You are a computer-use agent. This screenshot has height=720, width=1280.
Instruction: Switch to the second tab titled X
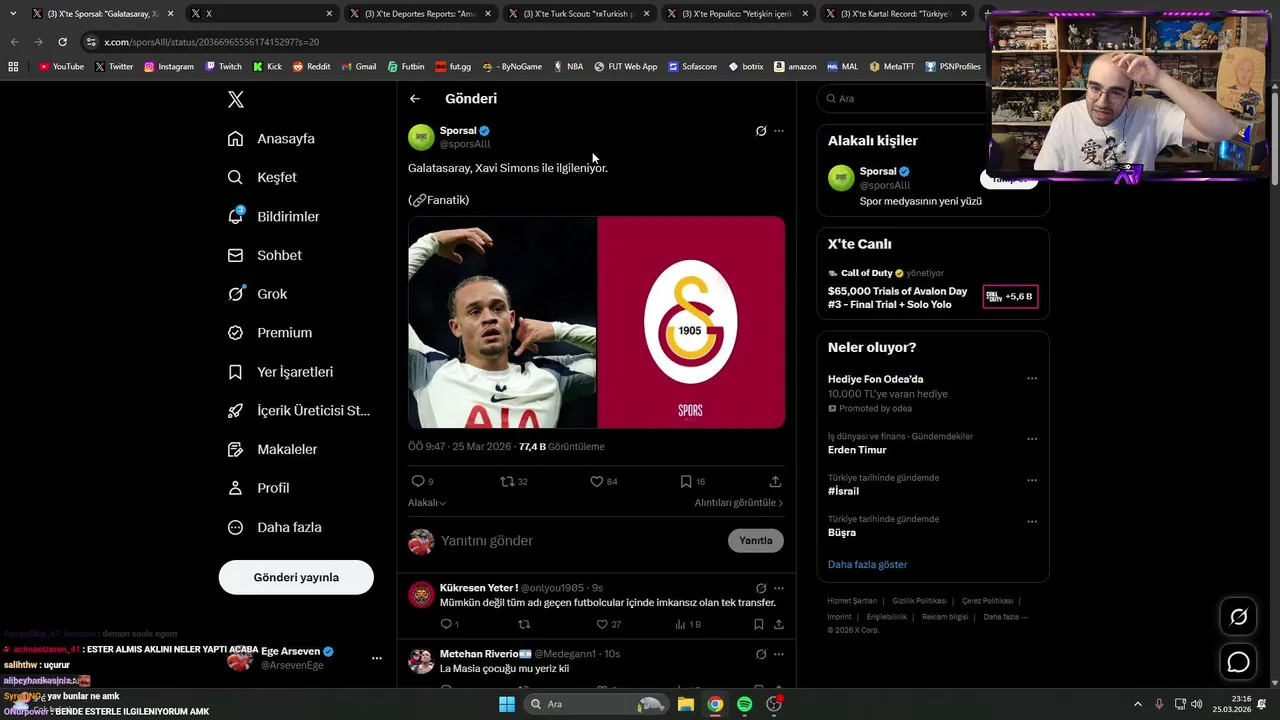tap(262, 14)
